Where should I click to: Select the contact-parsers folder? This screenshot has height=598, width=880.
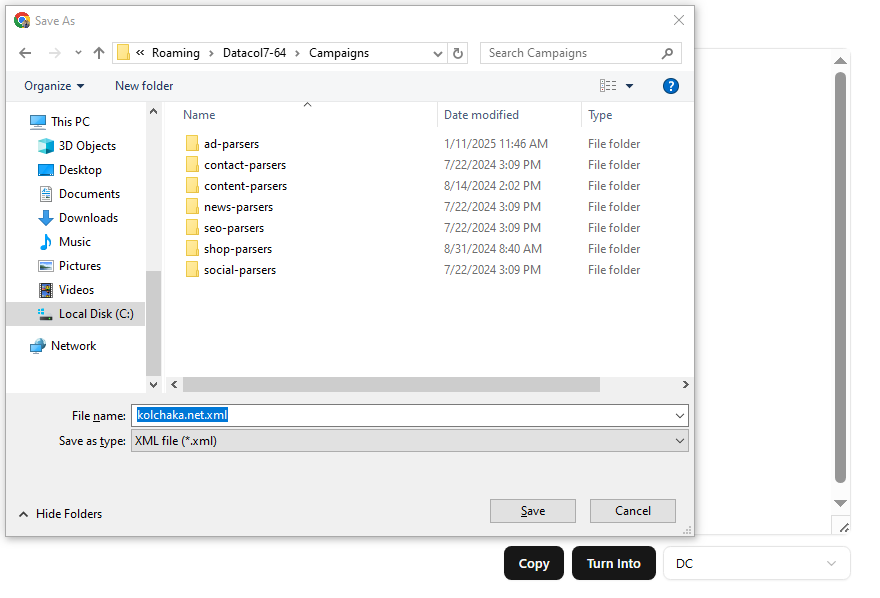(x=245, y=165)
